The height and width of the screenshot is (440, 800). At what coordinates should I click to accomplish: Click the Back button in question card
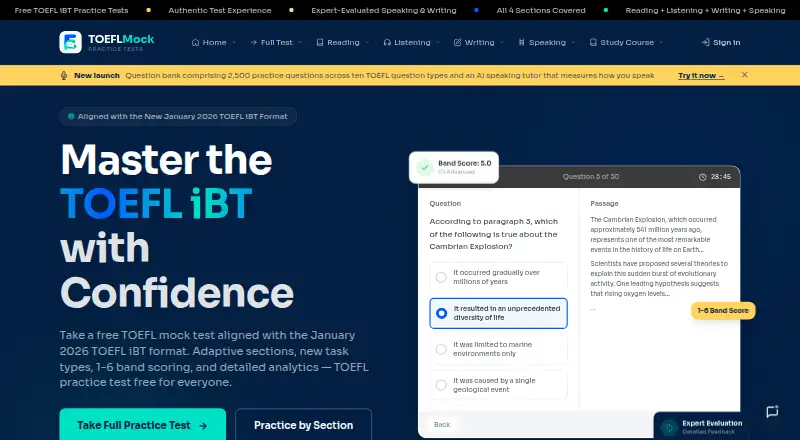(x=442, y=425)
